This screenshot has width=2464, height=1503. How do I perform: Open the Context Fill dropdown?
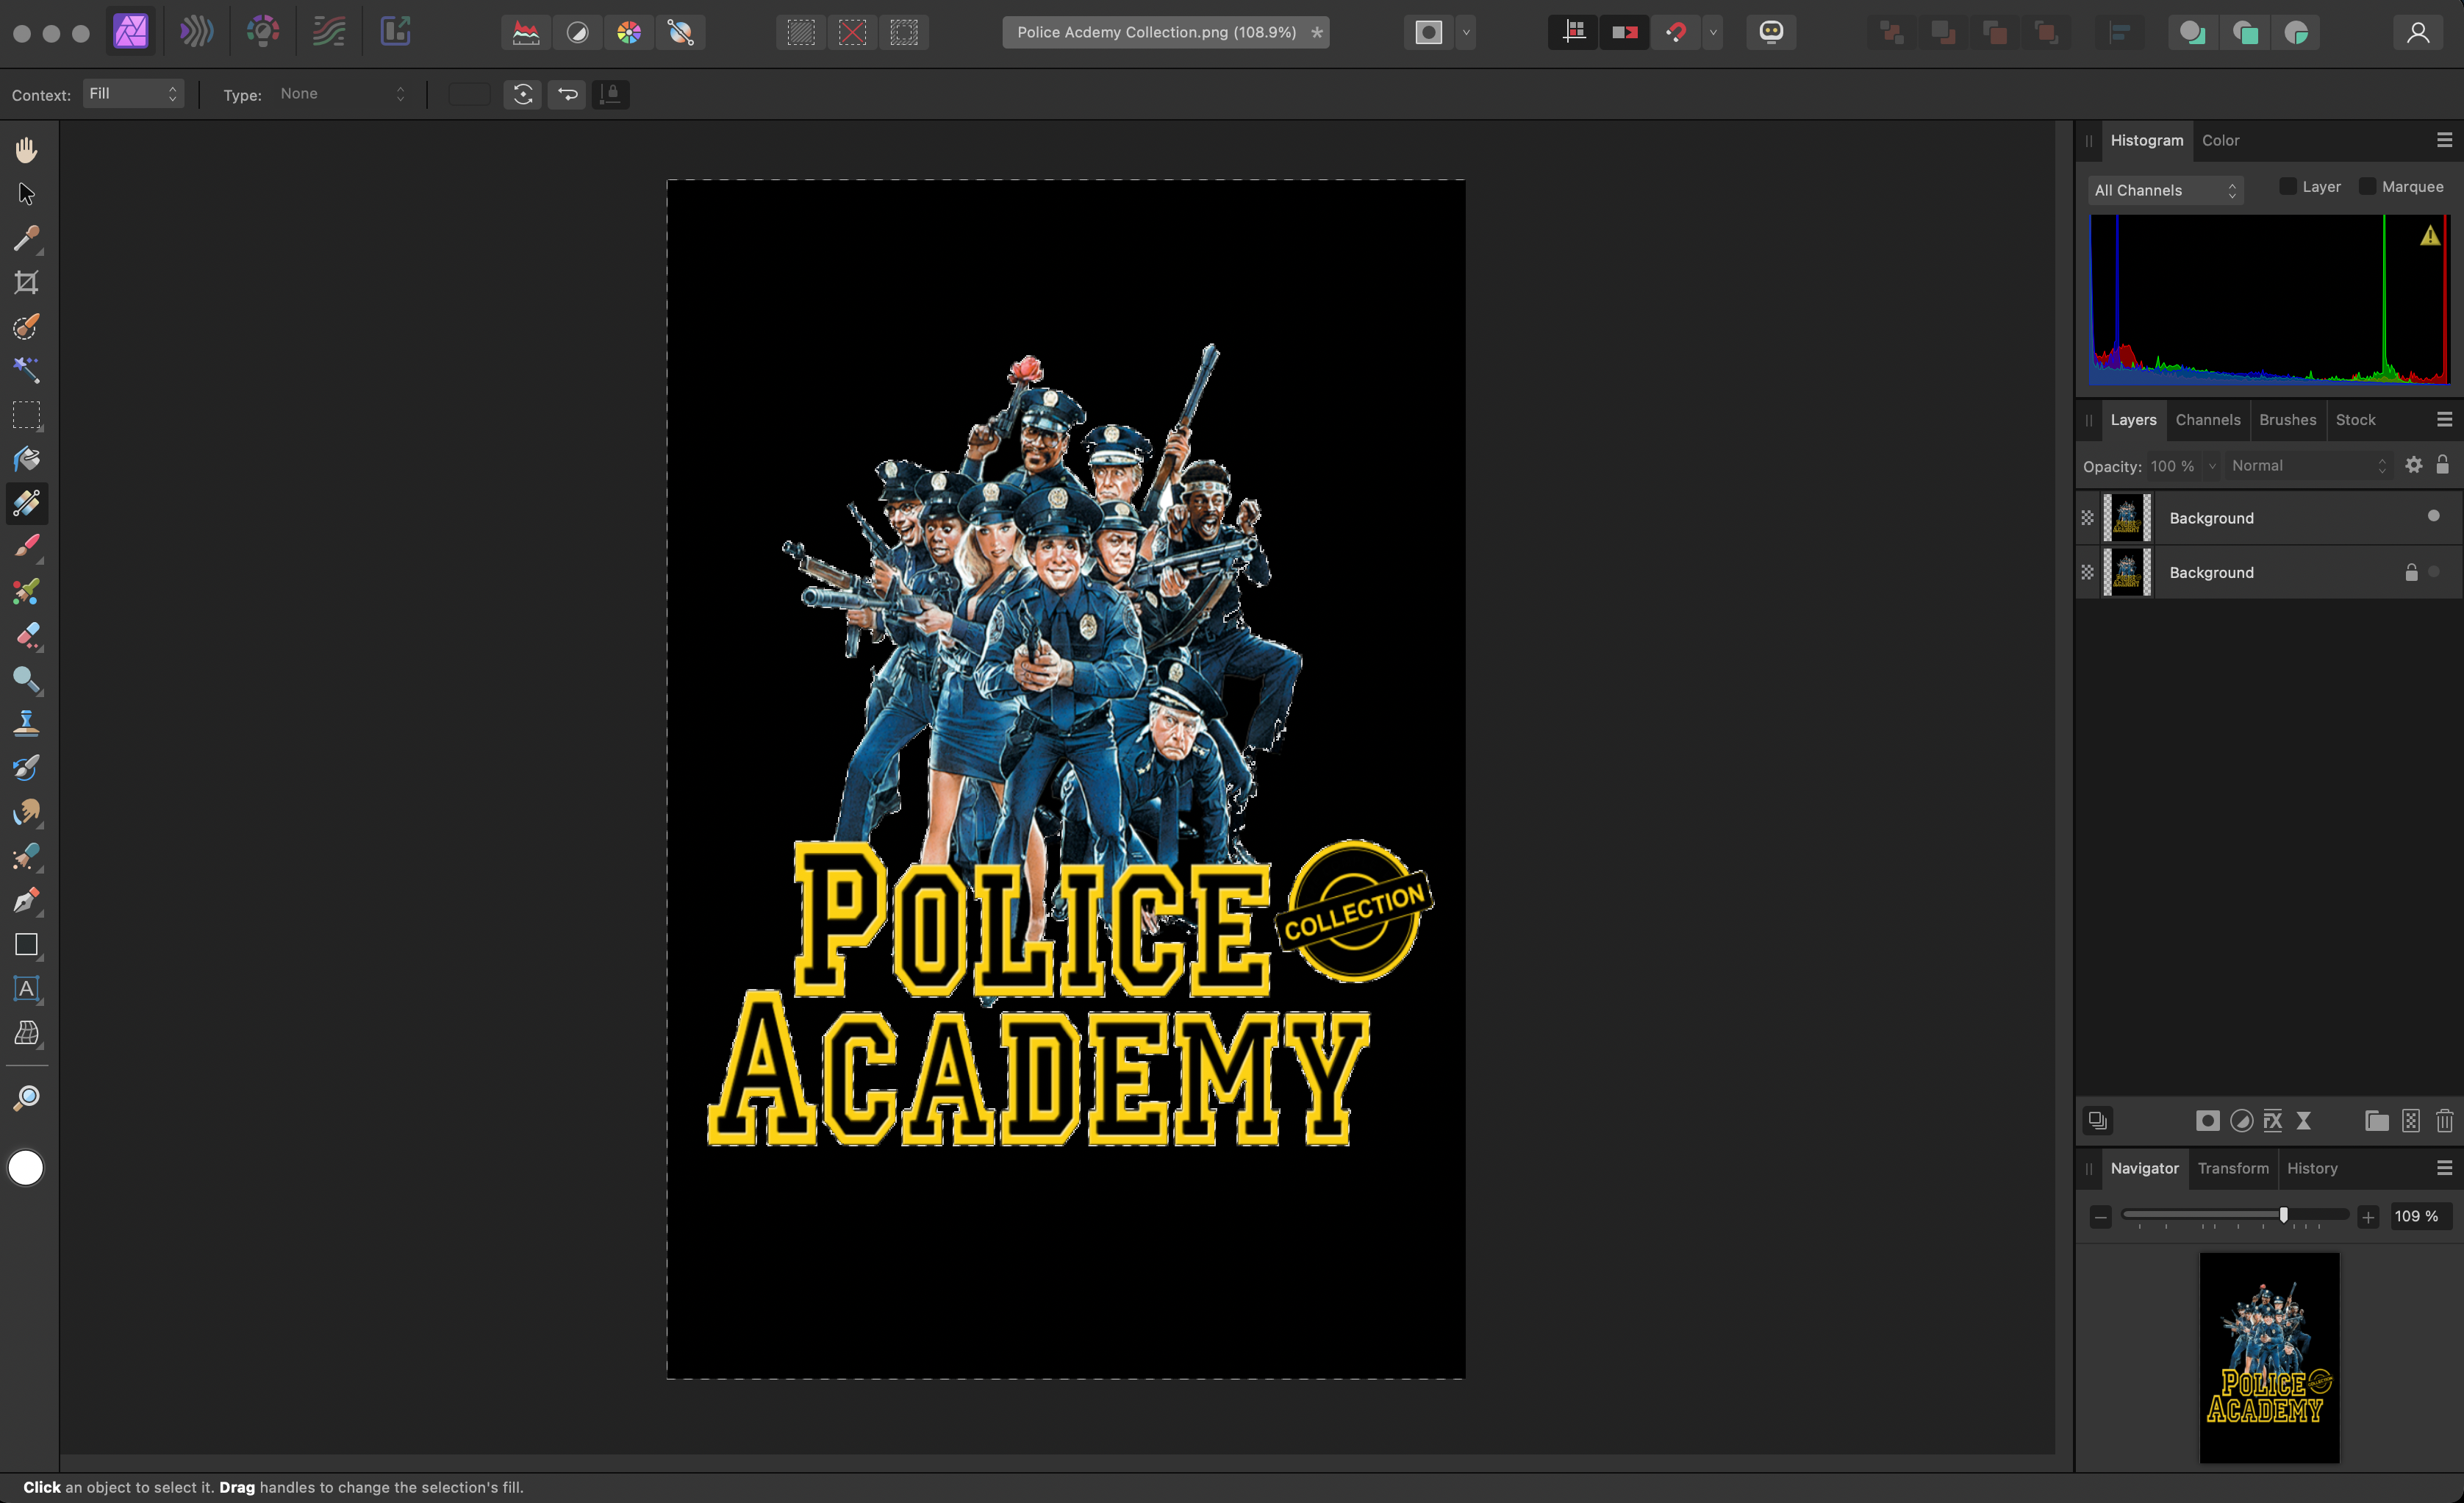[x=133, y=94]
